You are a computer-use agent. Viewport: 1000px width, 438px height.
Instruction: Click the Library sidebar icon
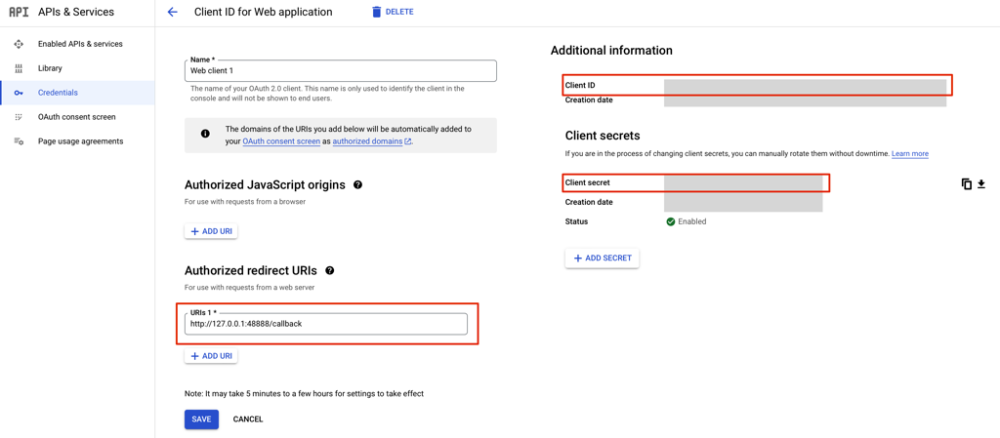(18, 68)
